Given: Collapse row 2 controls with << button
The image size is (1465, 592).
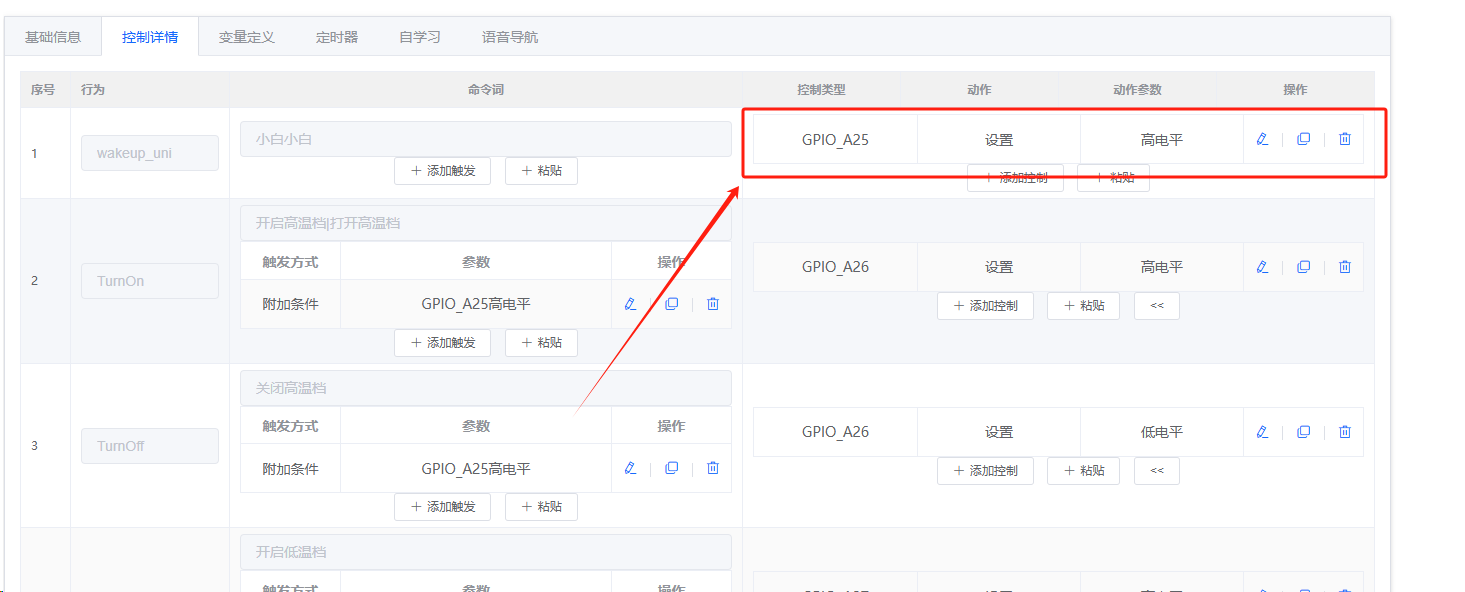Looking at the screenshot, I should click(x=1157, y=306).
